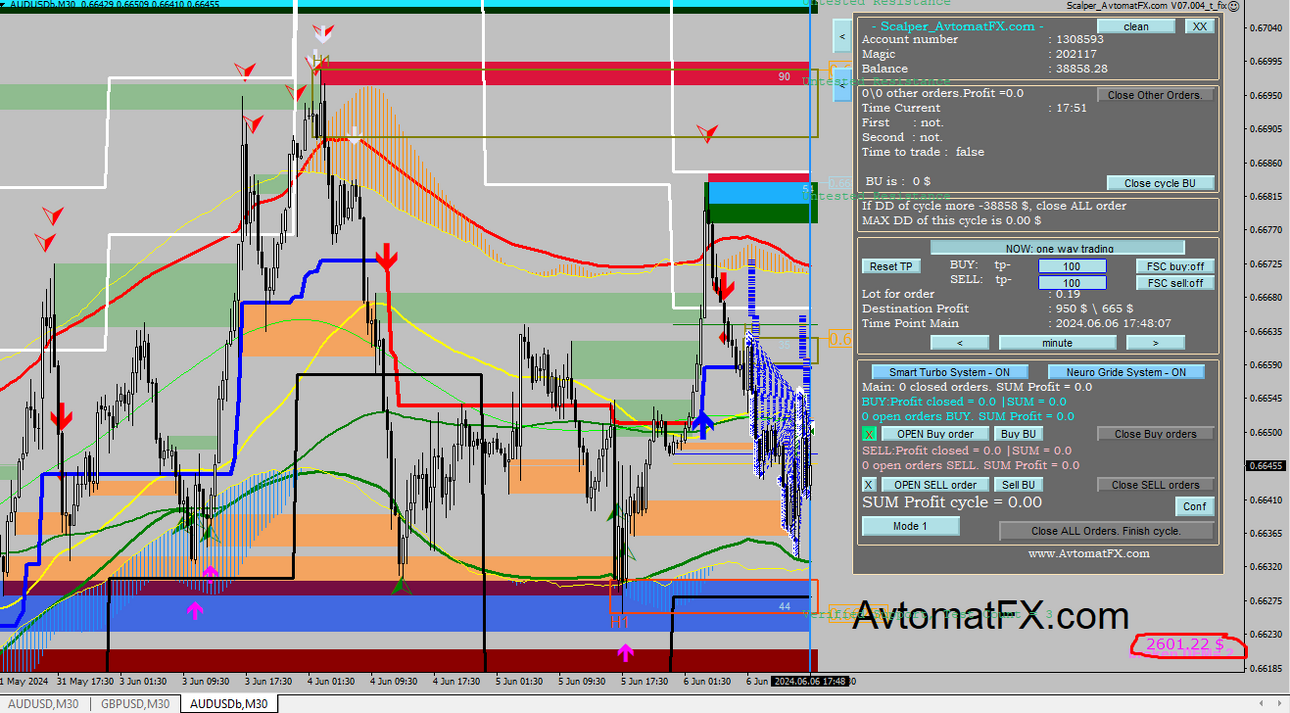Click the Magic value 202117
Image resolution: width=1290 pixels, height=713 pixels.
[x=1076, y=54]
